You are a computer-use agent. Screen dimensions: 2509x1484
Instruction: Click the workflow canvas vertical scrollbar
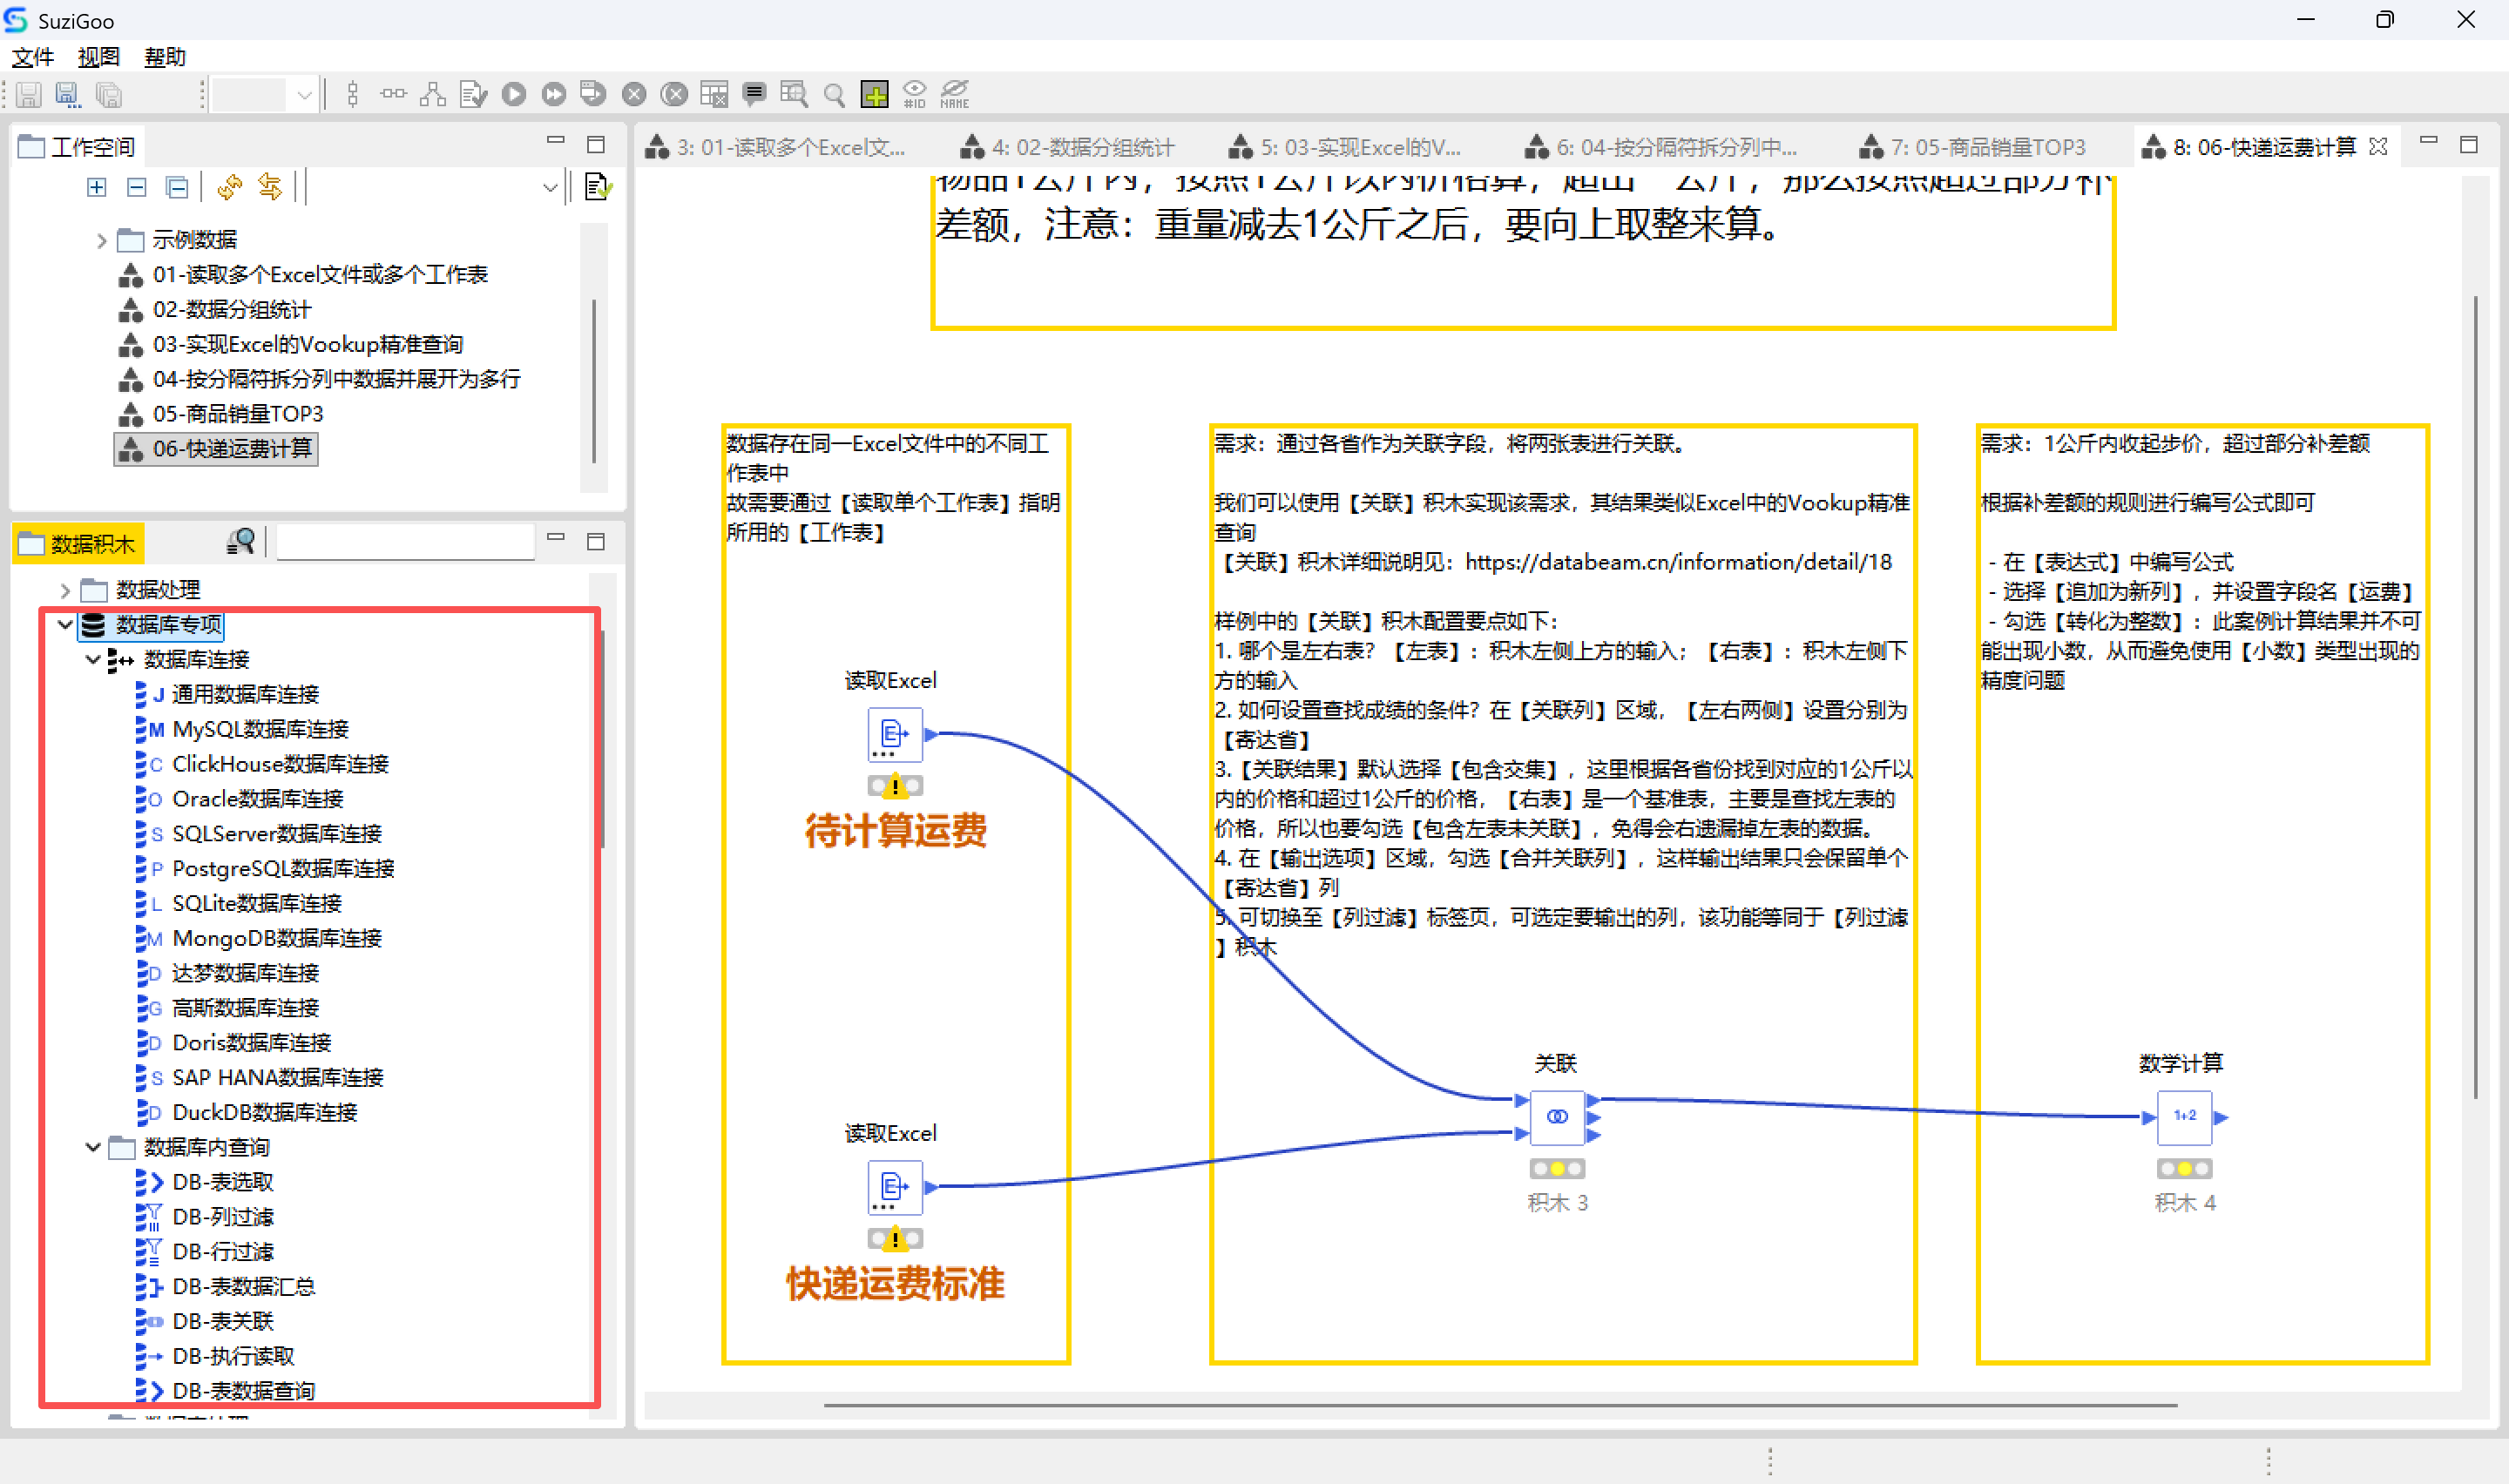coord(2475,696)
